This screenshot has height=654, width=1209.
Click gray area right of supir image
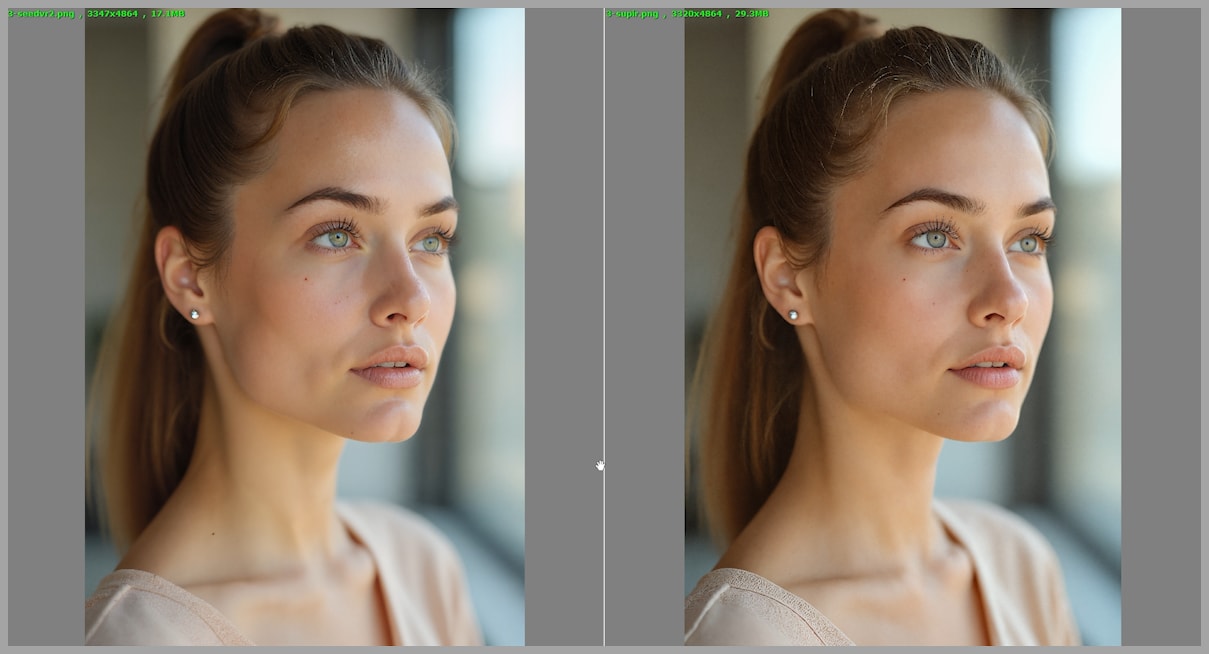coord(1160,330)
